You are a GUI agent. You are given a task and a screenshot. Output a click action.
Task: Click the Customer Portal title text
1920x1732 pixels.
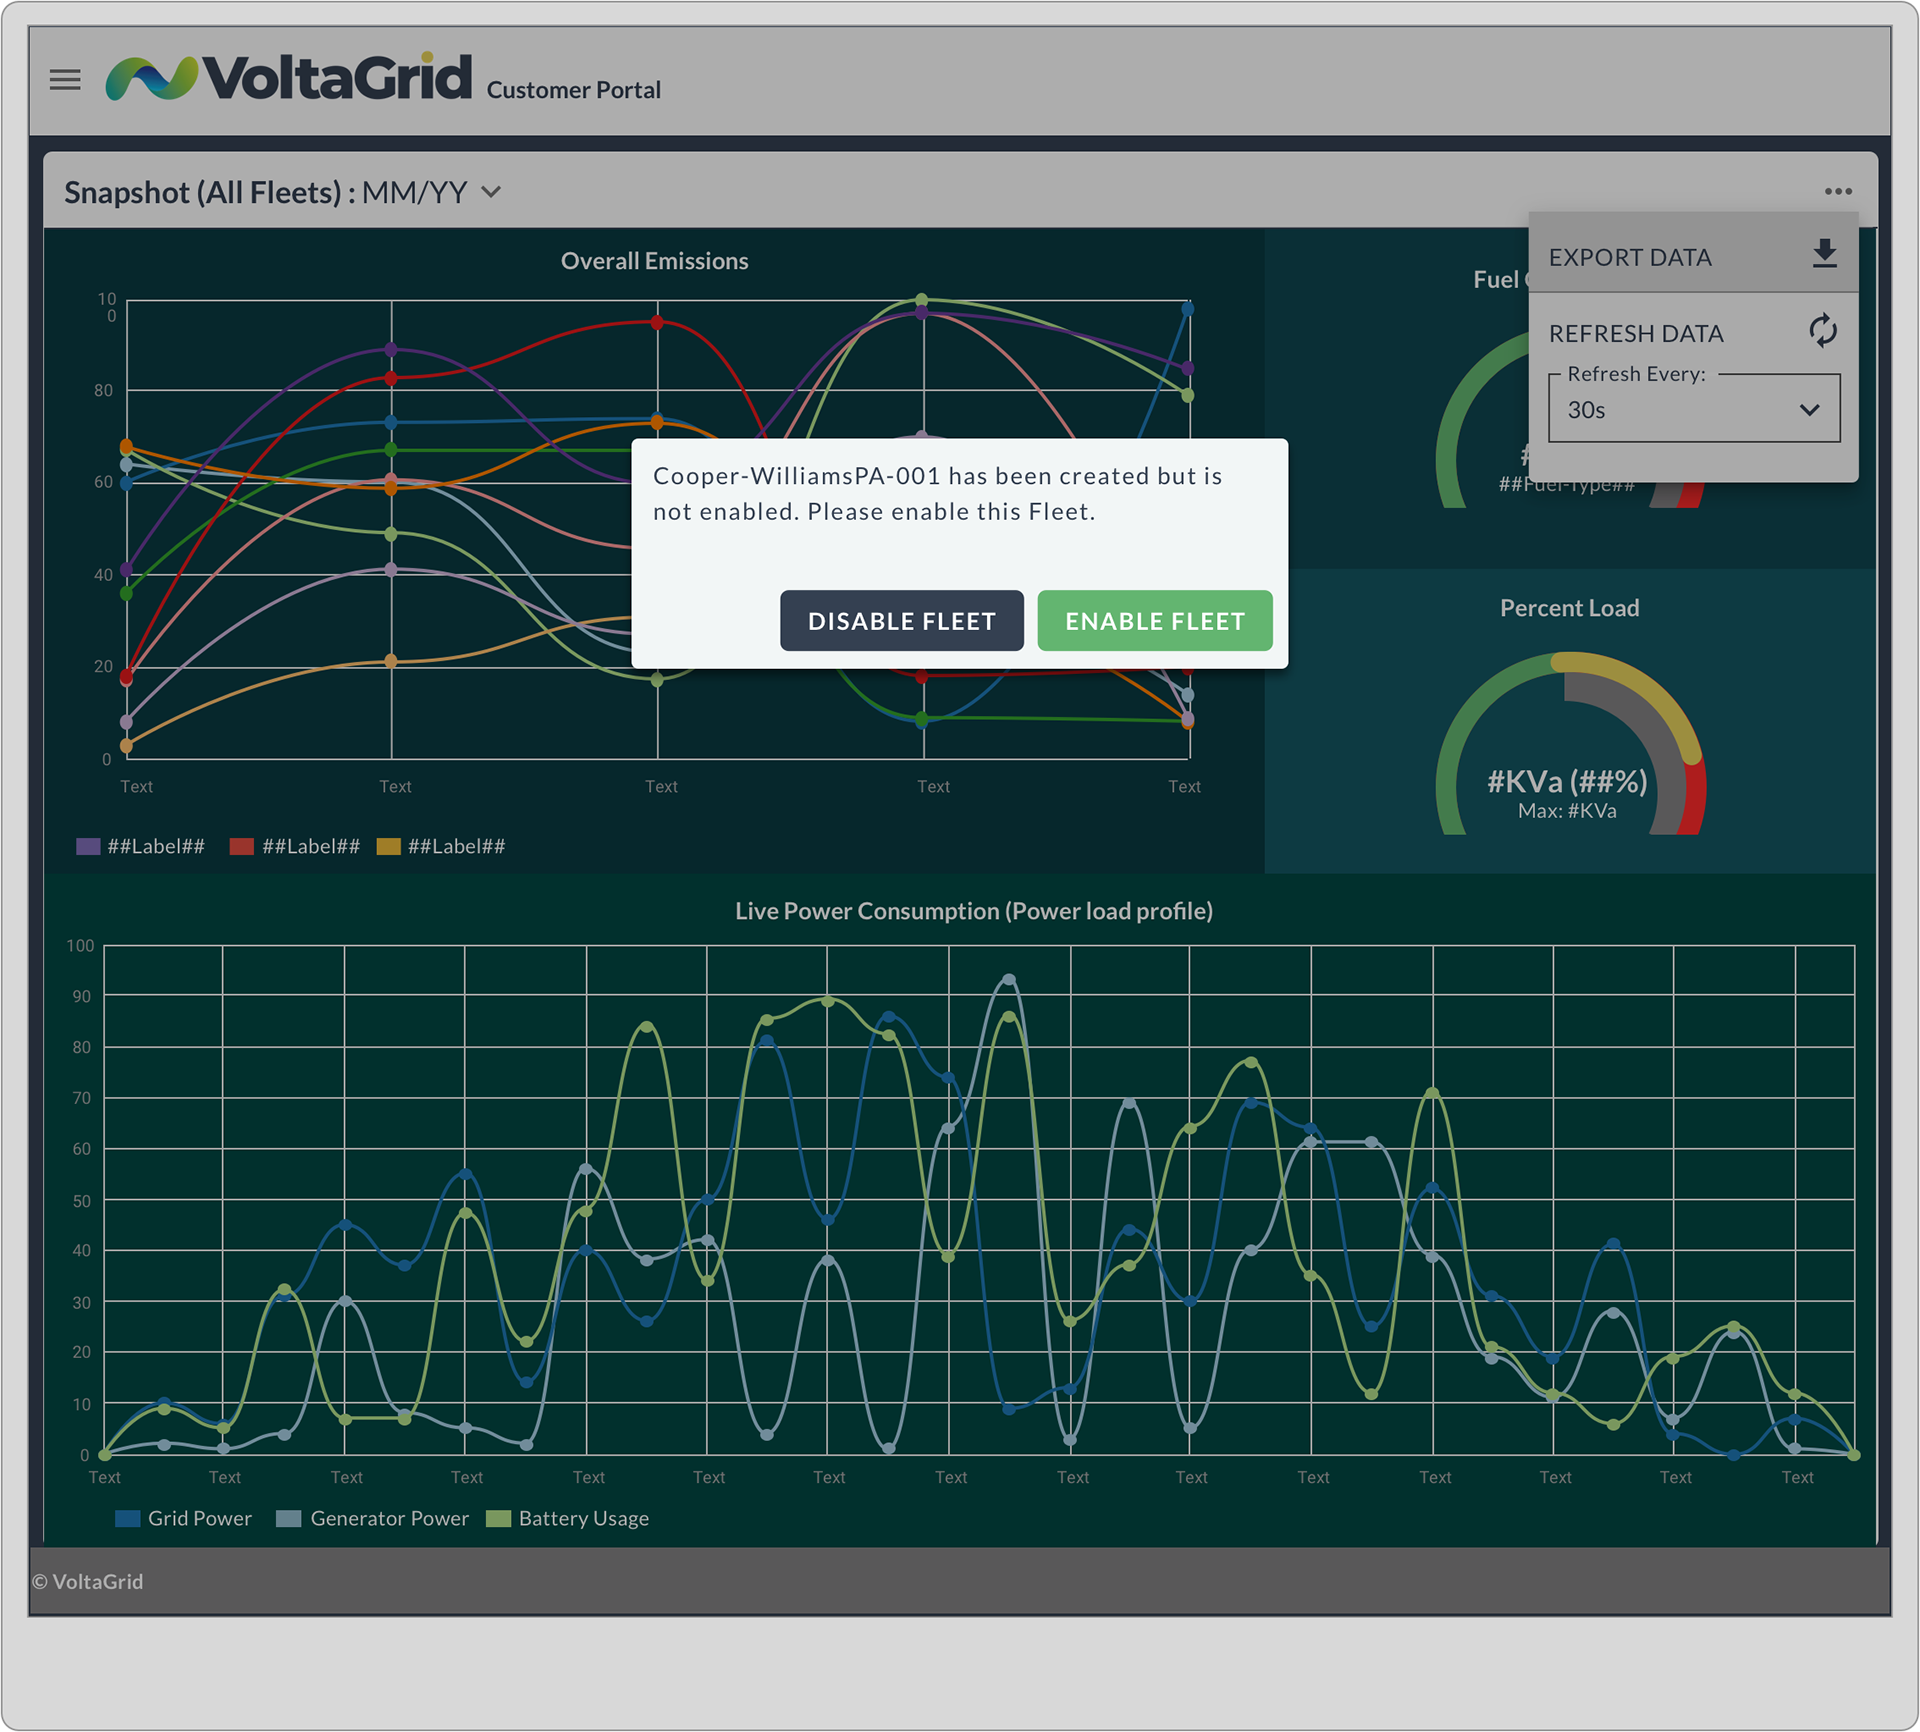click(573, 90)
